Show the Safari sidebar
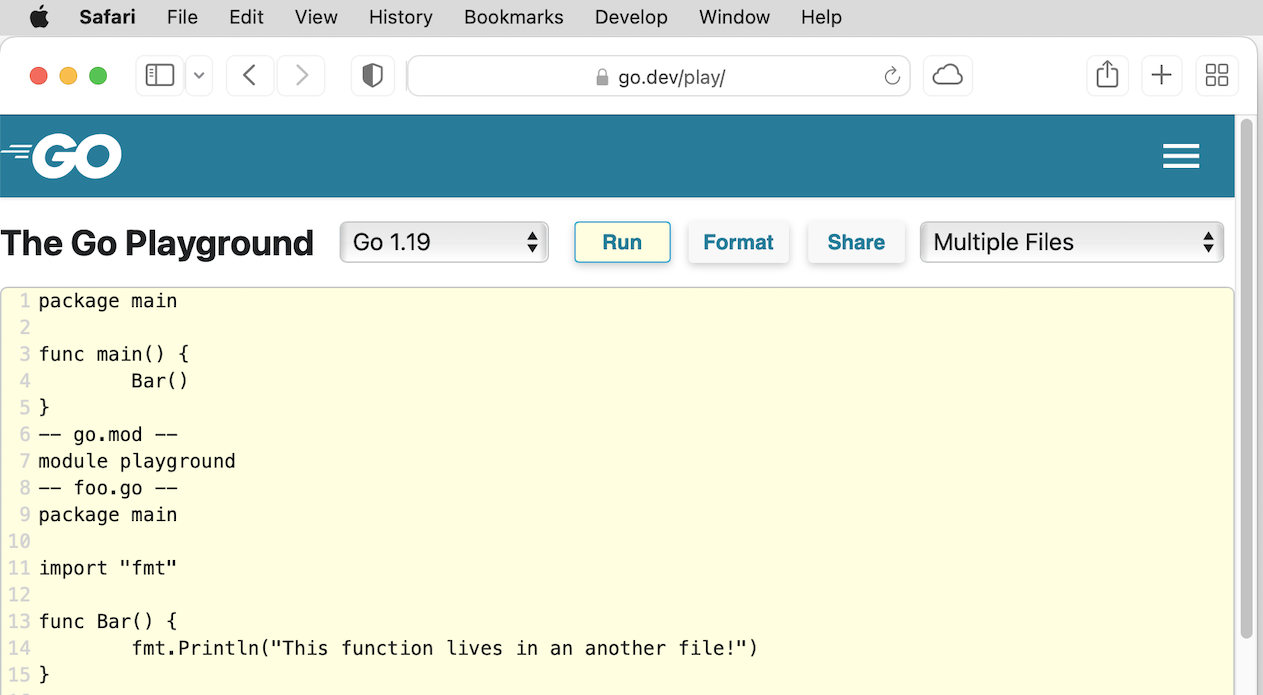Screen dimensions: 1263x695 click(160, 76)
